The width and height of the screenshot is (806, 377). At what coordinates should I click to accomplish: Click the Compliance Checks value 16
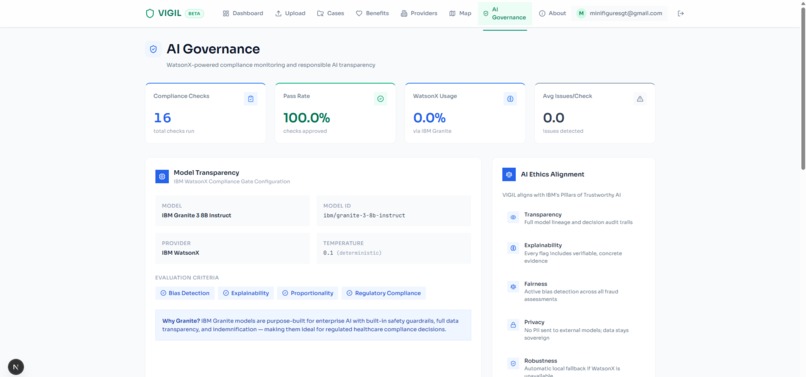pos(162,118)
